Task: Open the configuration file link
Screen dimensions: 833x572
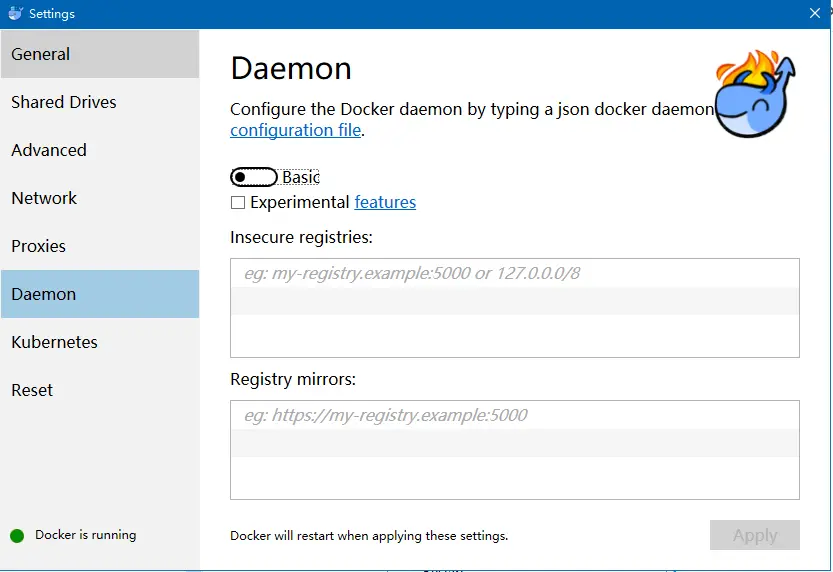Action: (295, 130)
